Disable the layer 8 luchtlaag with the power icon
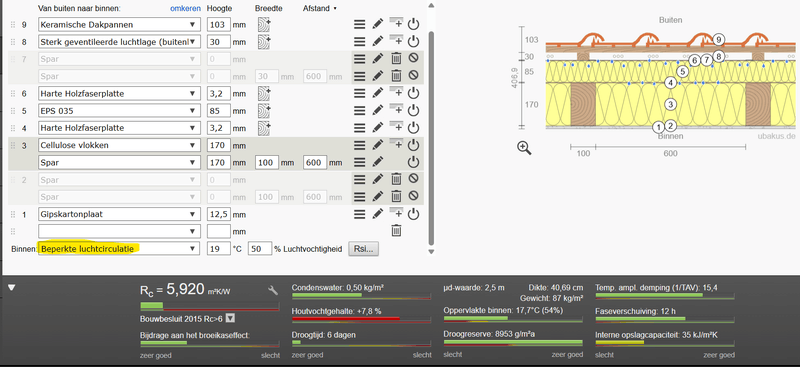Screen dimensions: 800x367 (x=414, y=41)
